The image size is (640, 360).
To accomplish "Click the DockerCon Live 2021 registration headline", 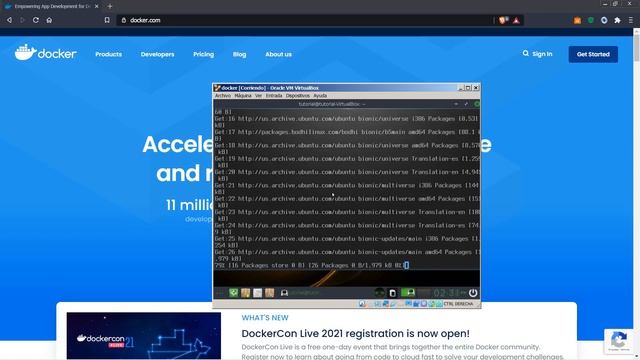I will 356,333.
